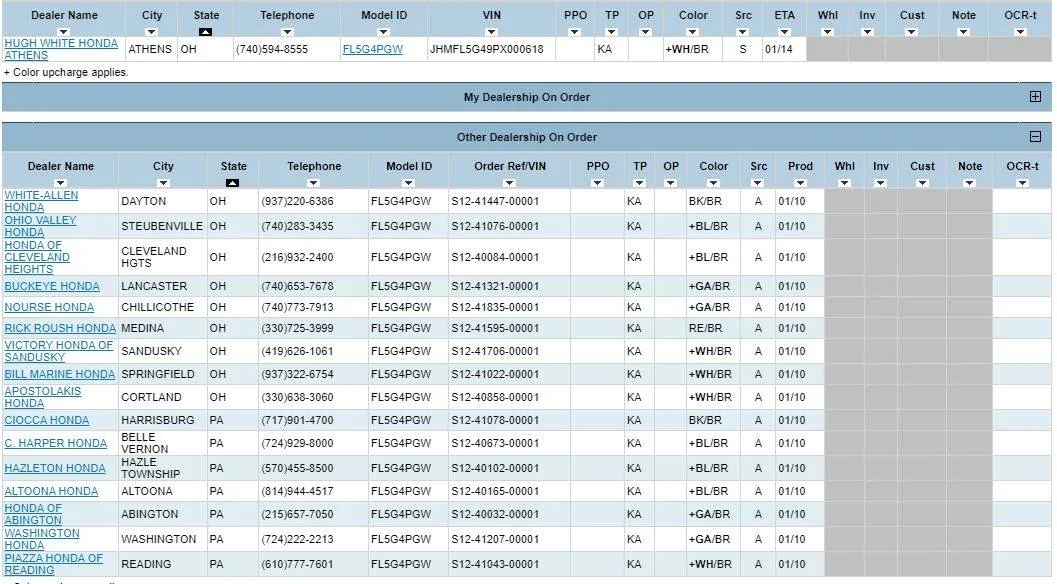
Task: Open Model ID filter dropdown in top table
Action: pyautogui.click(x=383, y=32)
